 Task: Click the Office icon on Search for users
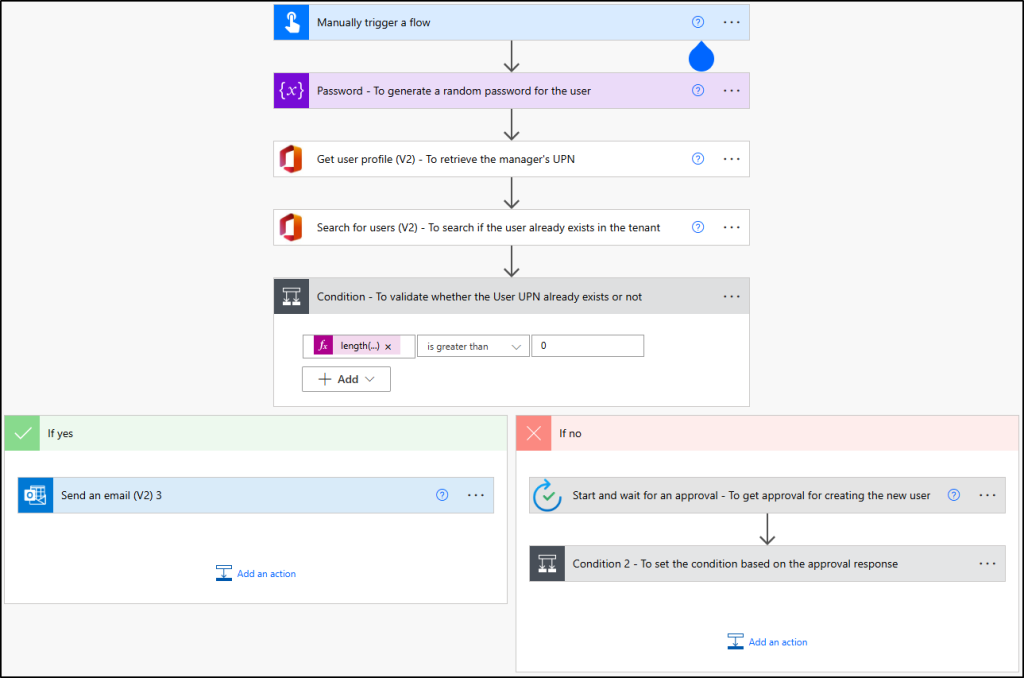click(291, 227)
